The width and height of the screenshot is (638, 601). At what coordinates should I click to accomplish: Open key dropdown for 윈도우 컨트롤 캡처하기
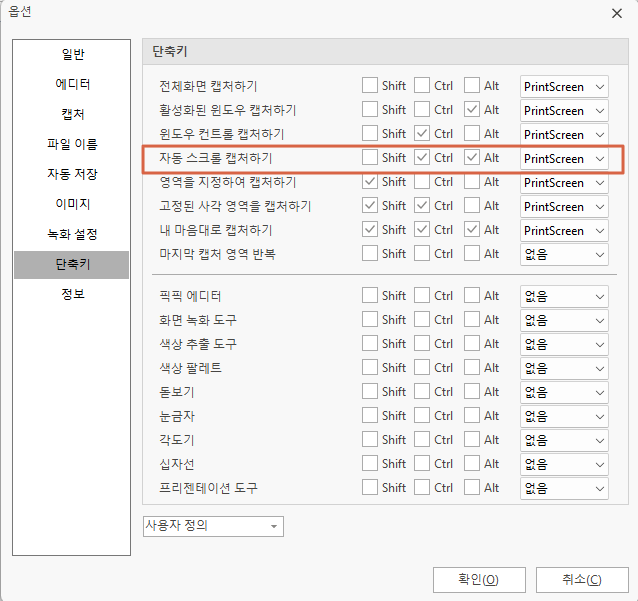(x=564, y=135)
